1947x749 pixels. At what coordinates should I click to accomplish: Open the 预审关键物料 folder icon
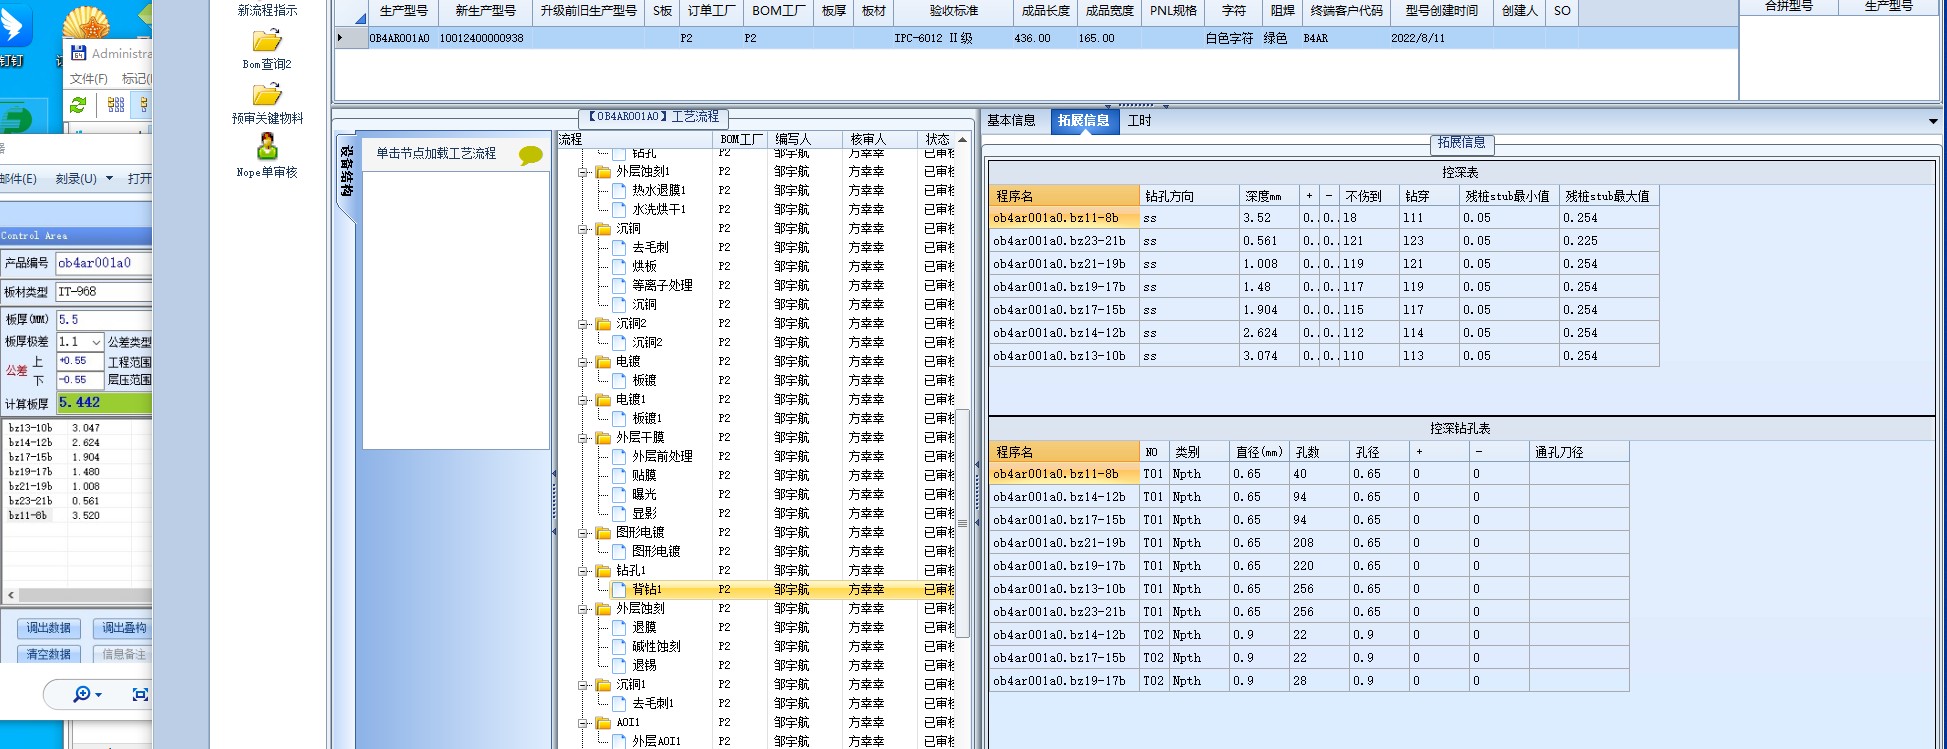click(267, 95)
